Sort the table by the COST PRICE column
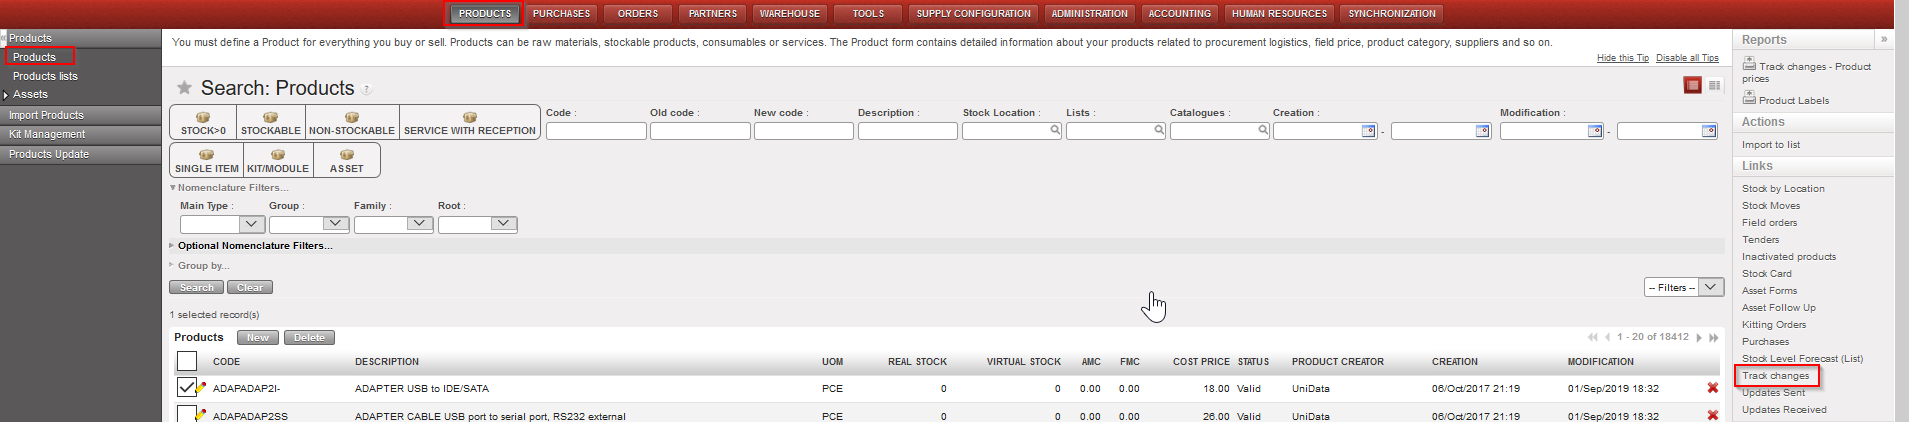Viewport: 1909px width, 422px height. (1201, 362)
